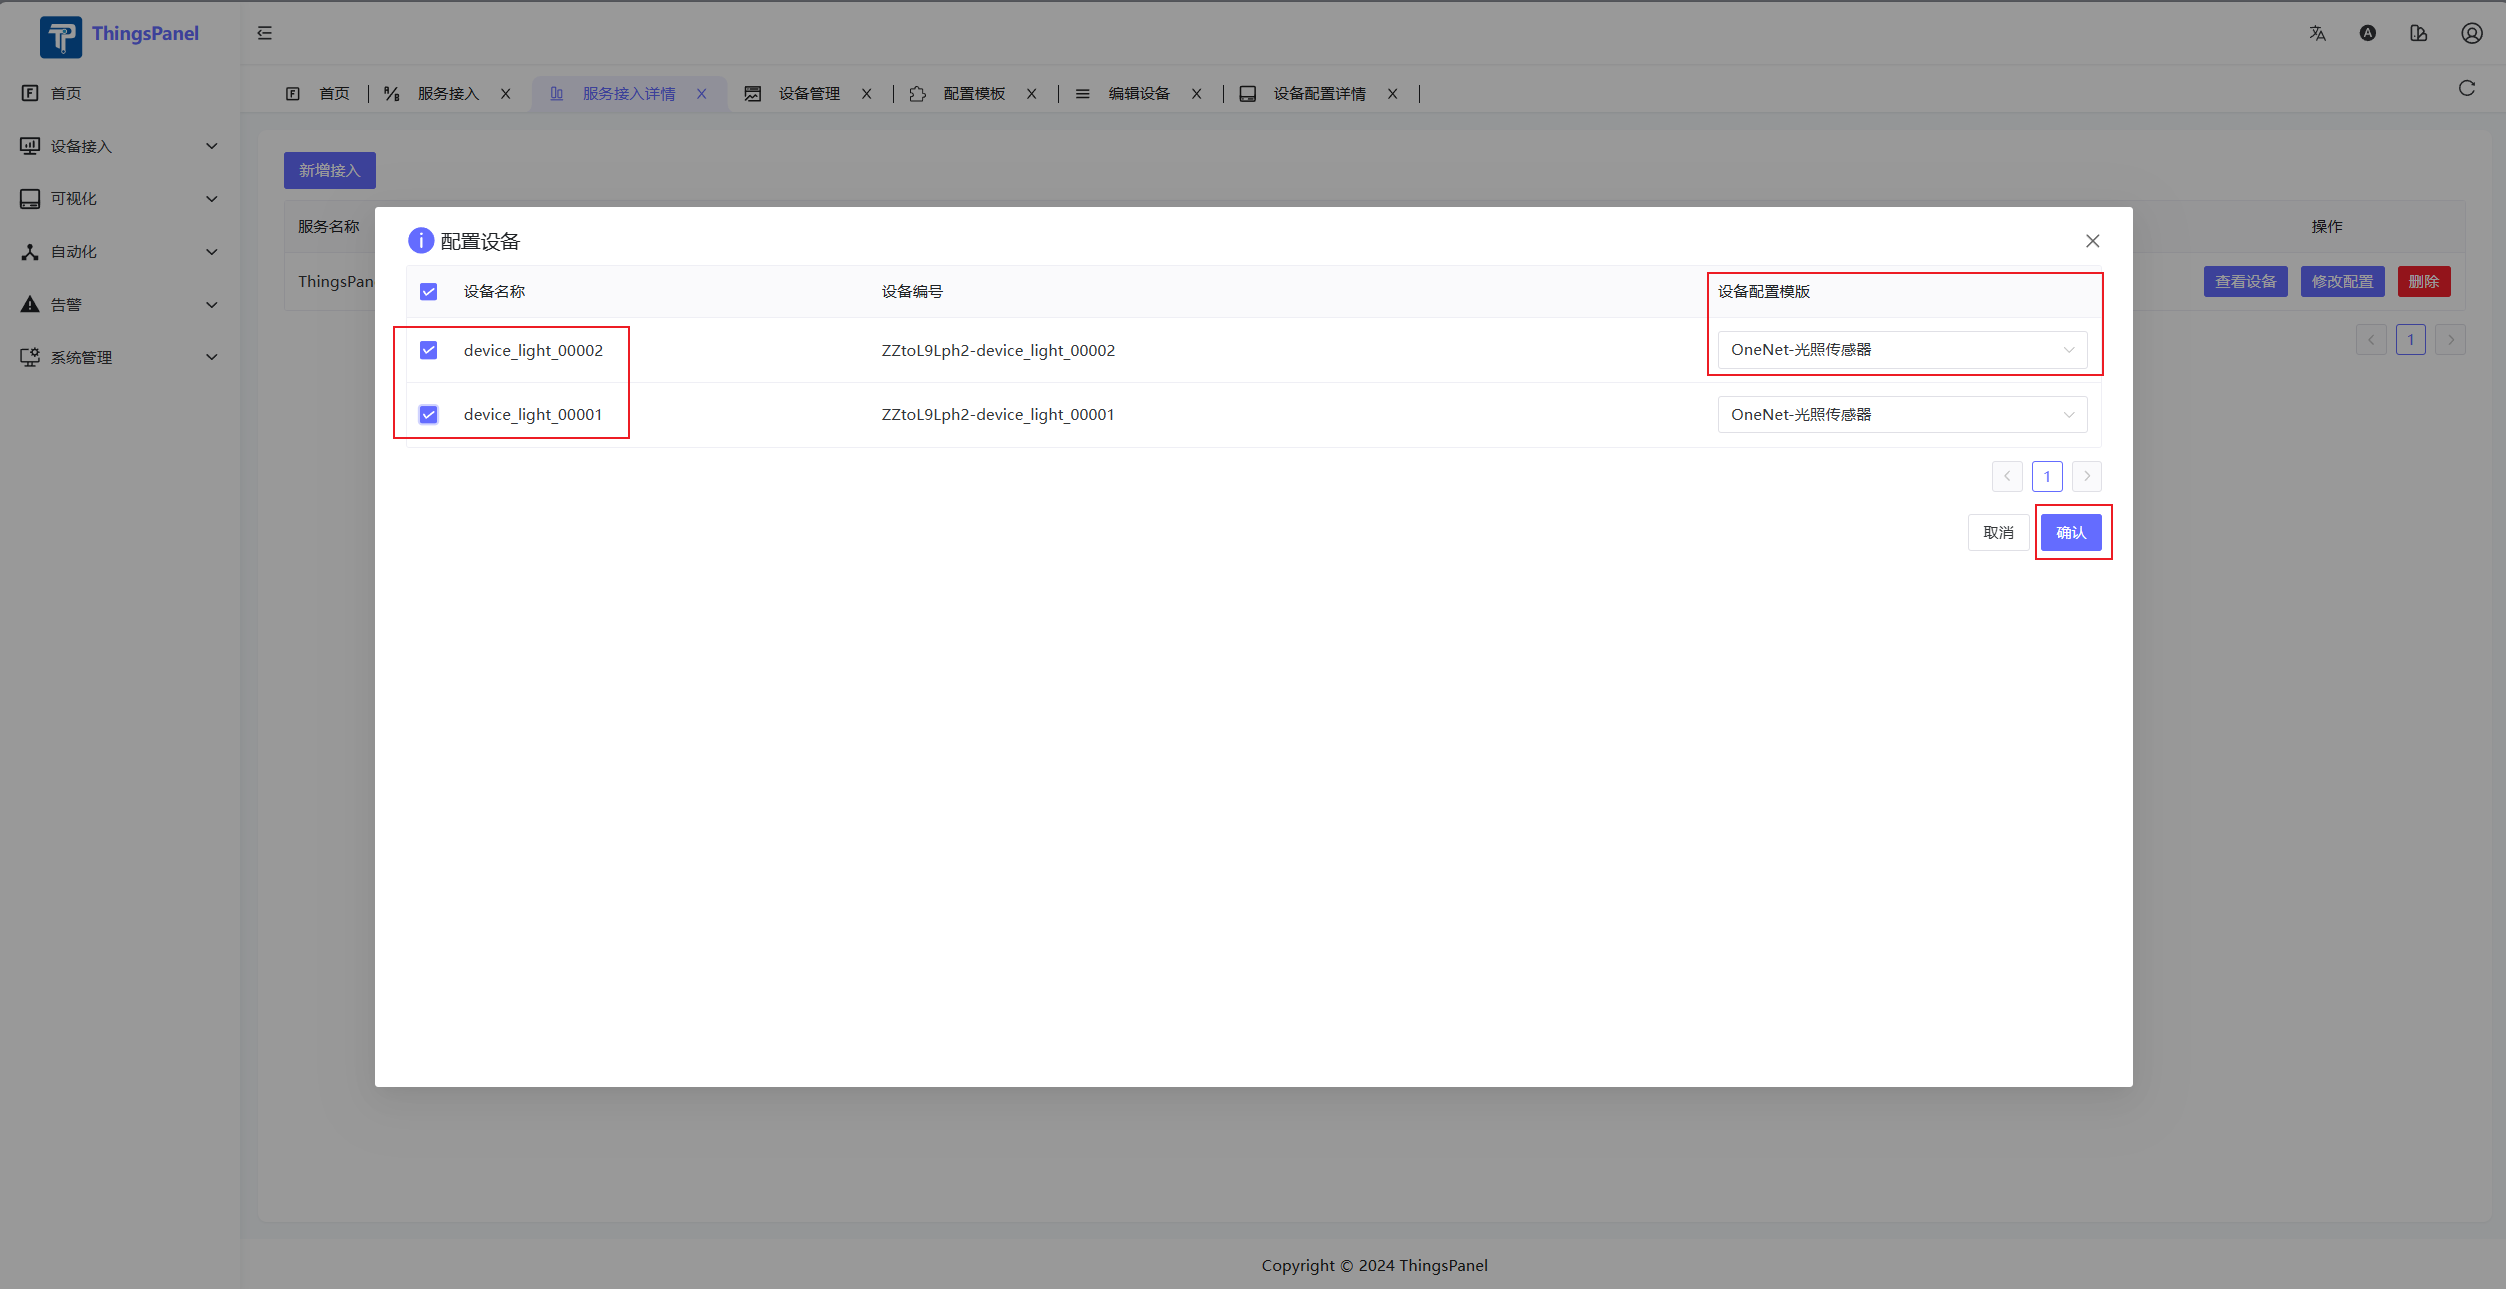Toggle the select-all checkbox in table header

pyautogui.click(x=428, y=292)
